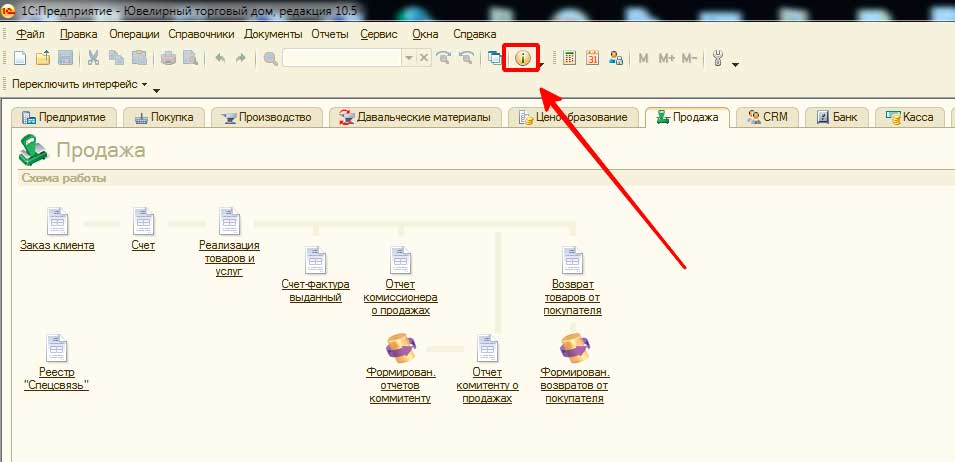Open the Файл menu
Screen dimensions: 955x462
tap(30, 34)
